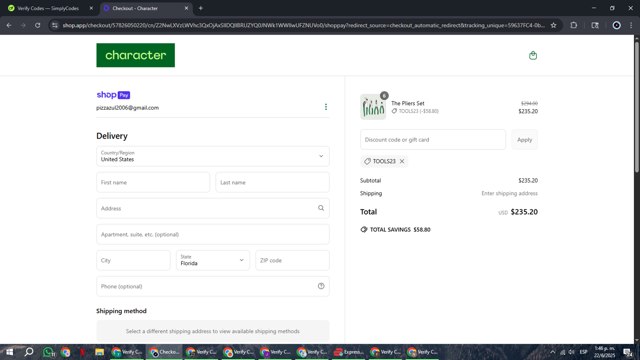Click the Shop Pay logo

click(113, 95)
